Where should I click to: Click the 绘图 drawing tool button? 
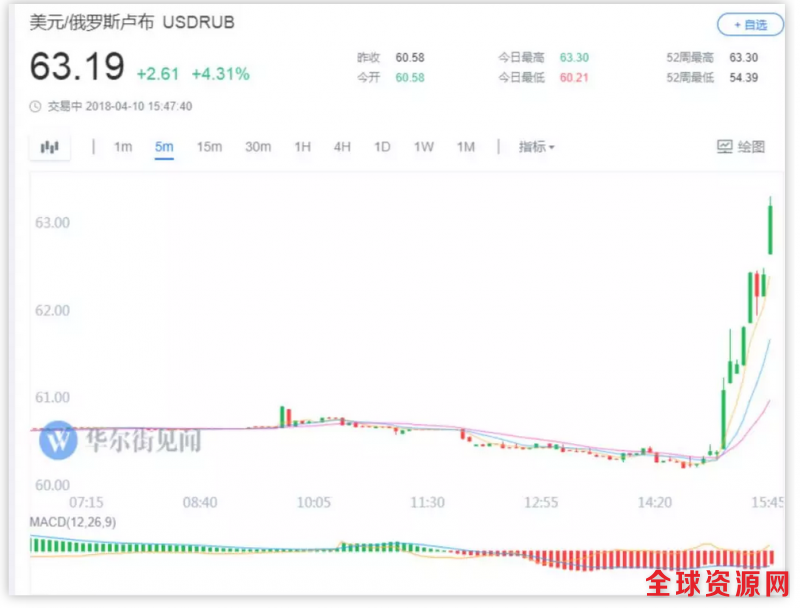(x=741, y=147)
